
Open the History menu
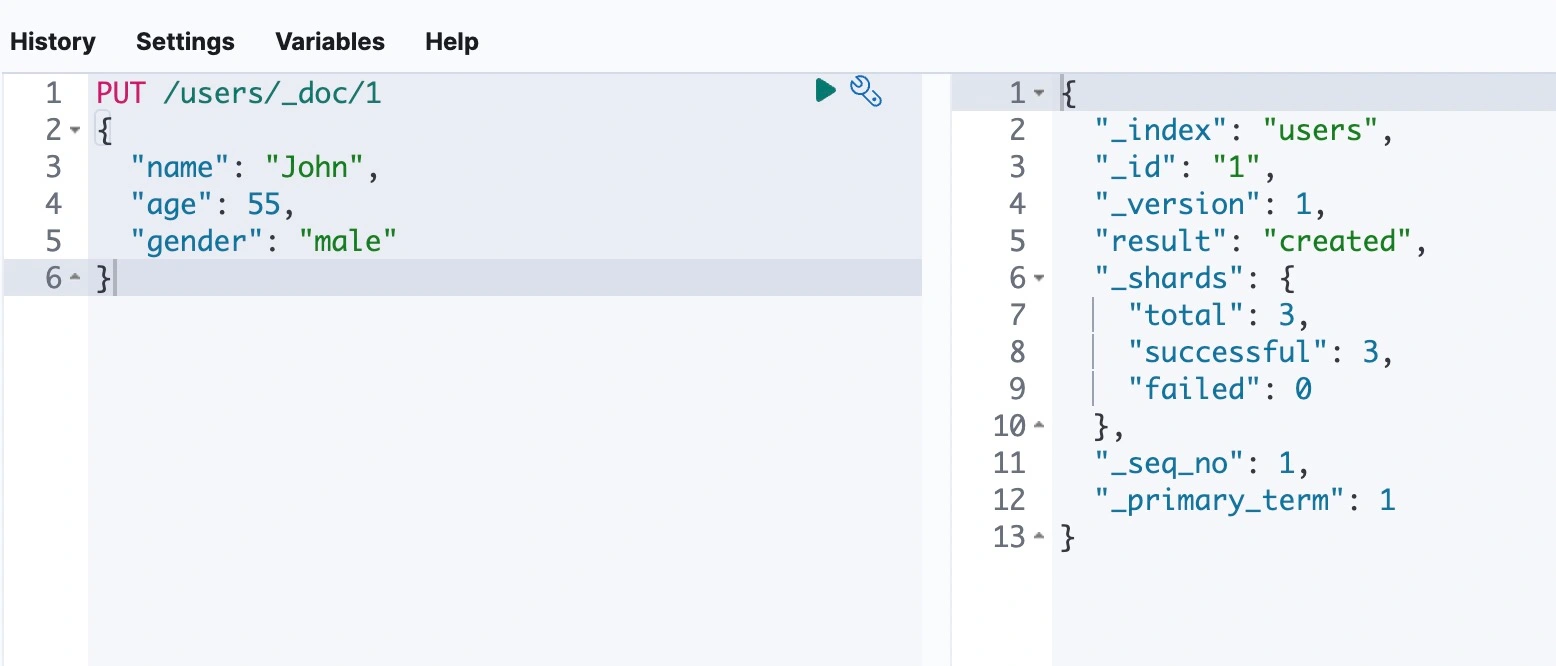coord(53,42)
